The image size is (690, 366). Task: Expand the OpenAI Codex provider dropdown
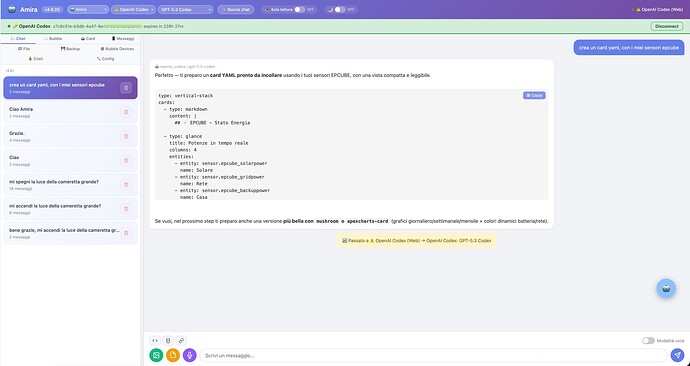[133, 9]
